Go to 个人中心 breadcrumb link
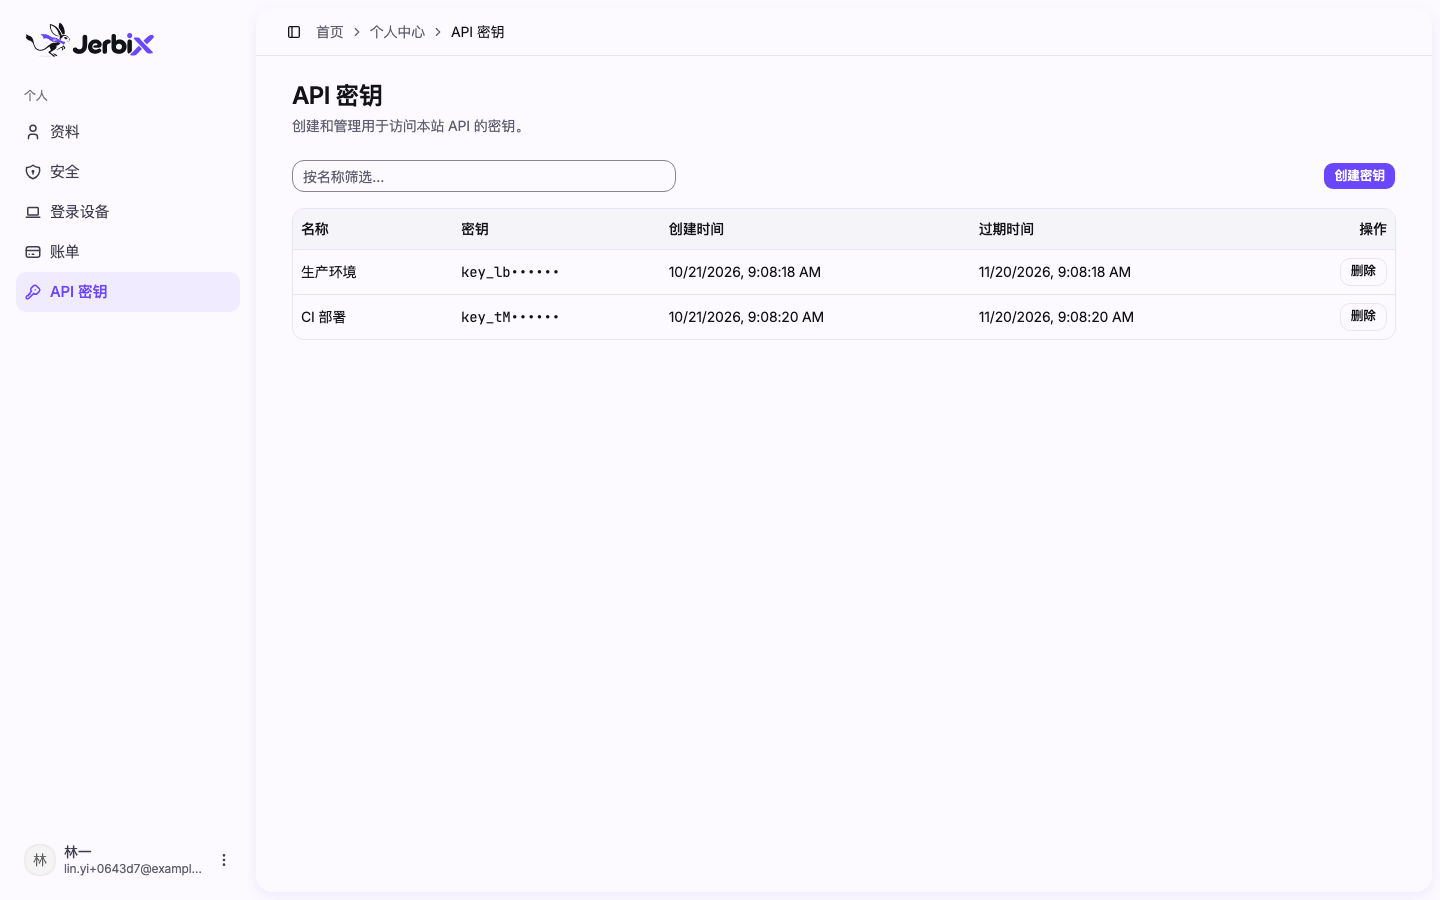The width and height of the screenshot is (1440, 900). point(397,32)
